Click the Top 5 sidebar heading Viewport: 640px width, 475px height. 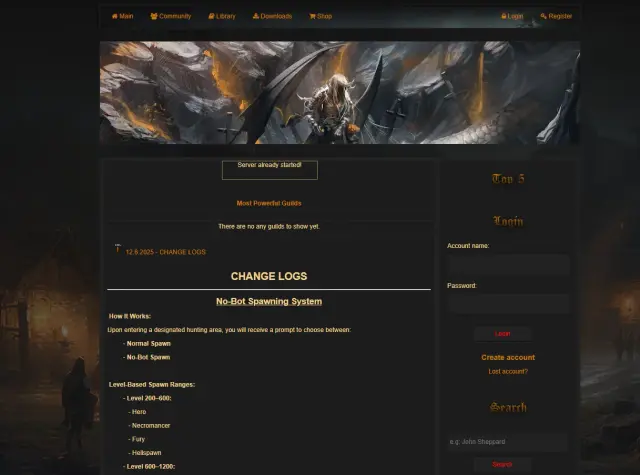pyautogui.click(x=508, y=179)
